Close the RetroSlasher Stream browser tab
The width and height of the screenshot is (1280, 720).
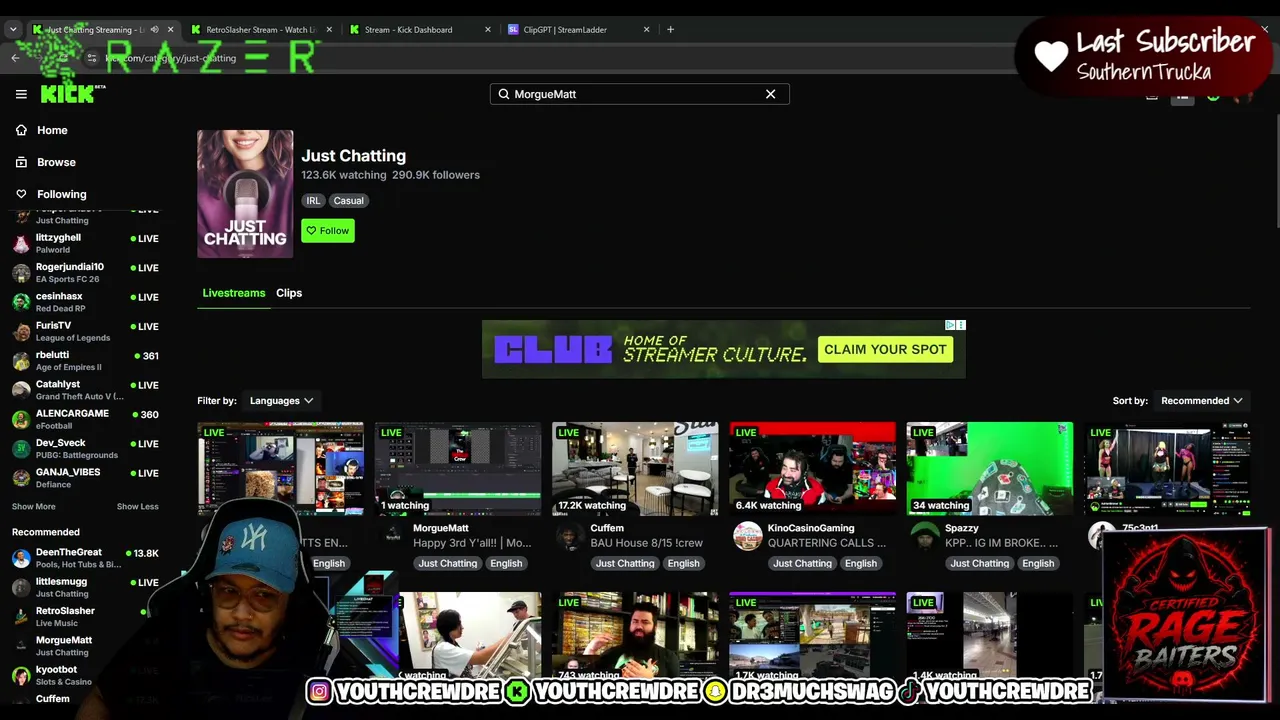[x=329, y=30]
